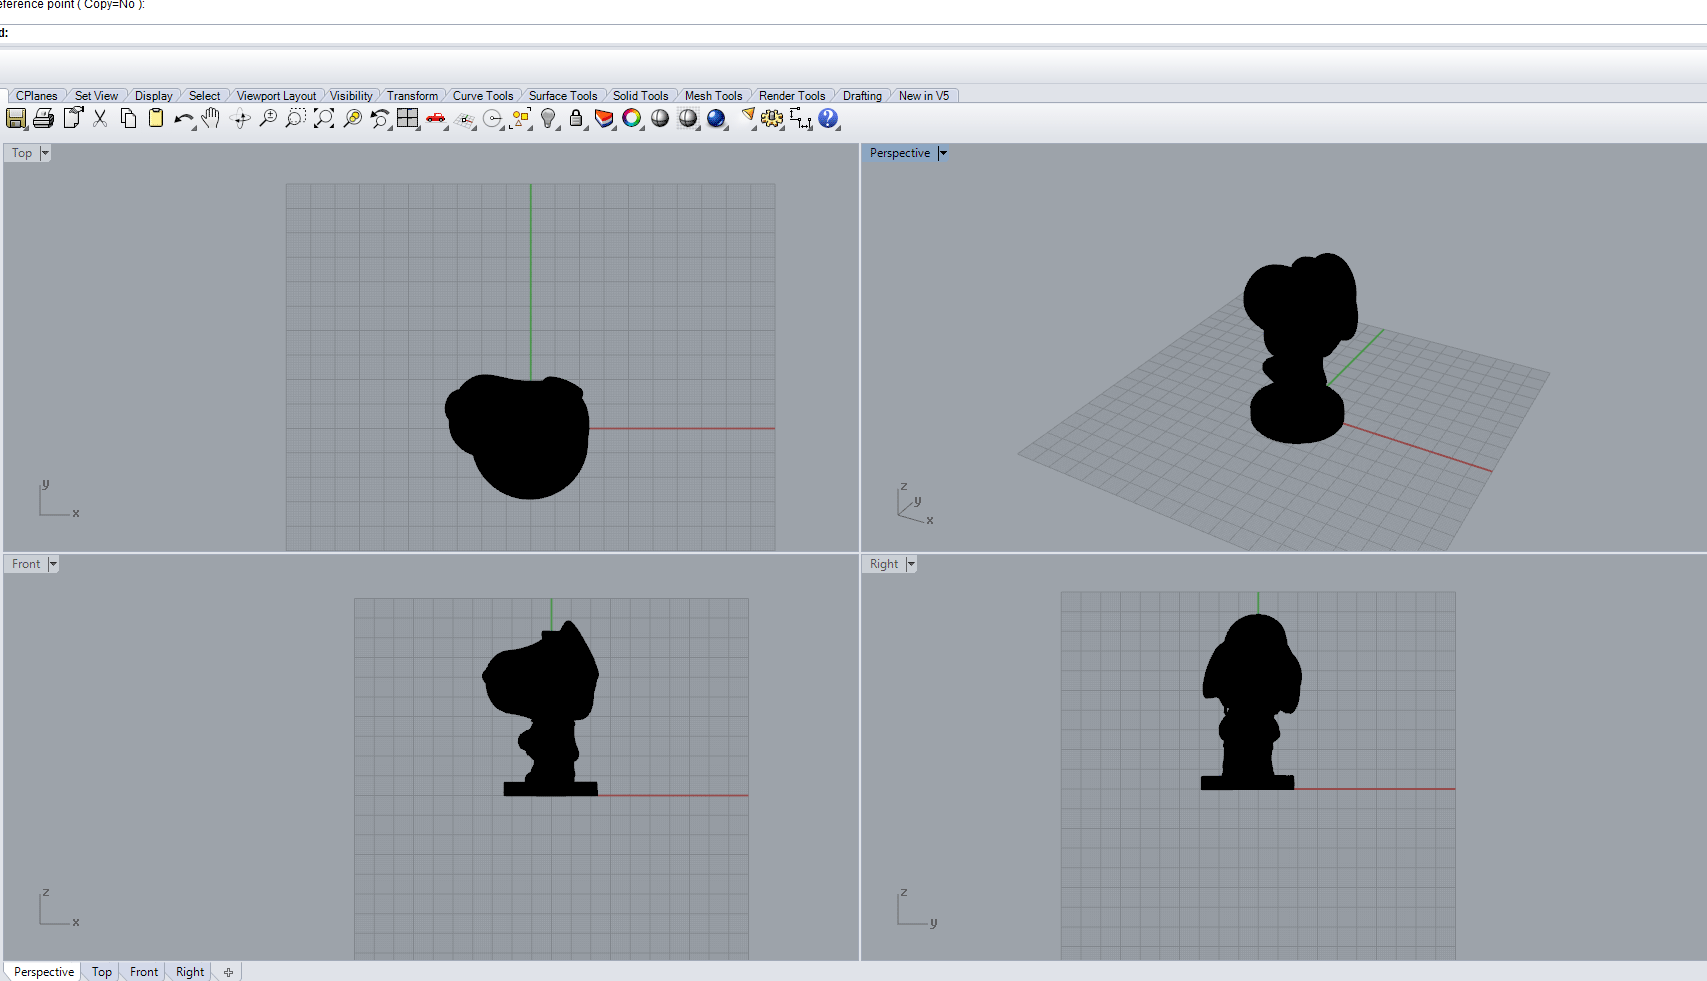Open the Options gear icon
1707x981 pixels.
coord(772,118)
